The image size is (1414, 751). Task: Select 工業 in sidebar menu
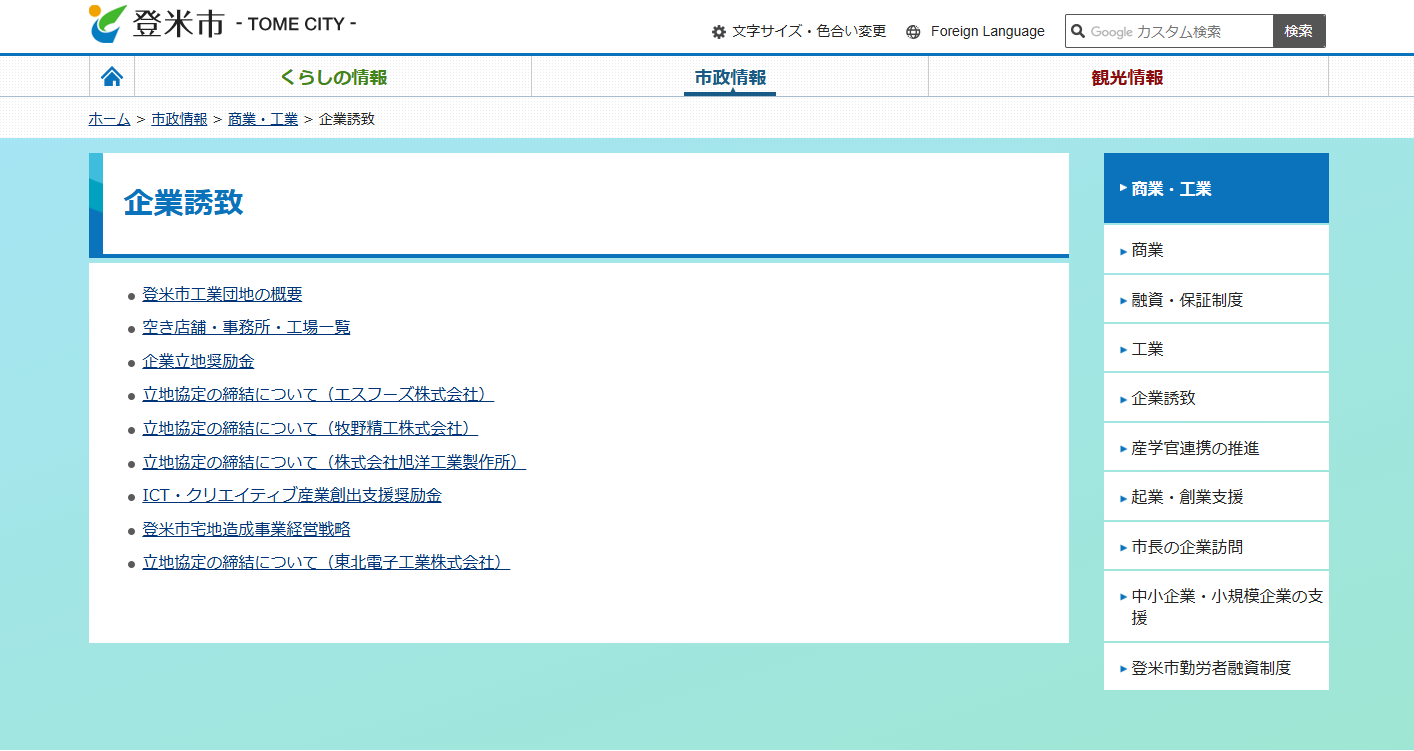1216,348
